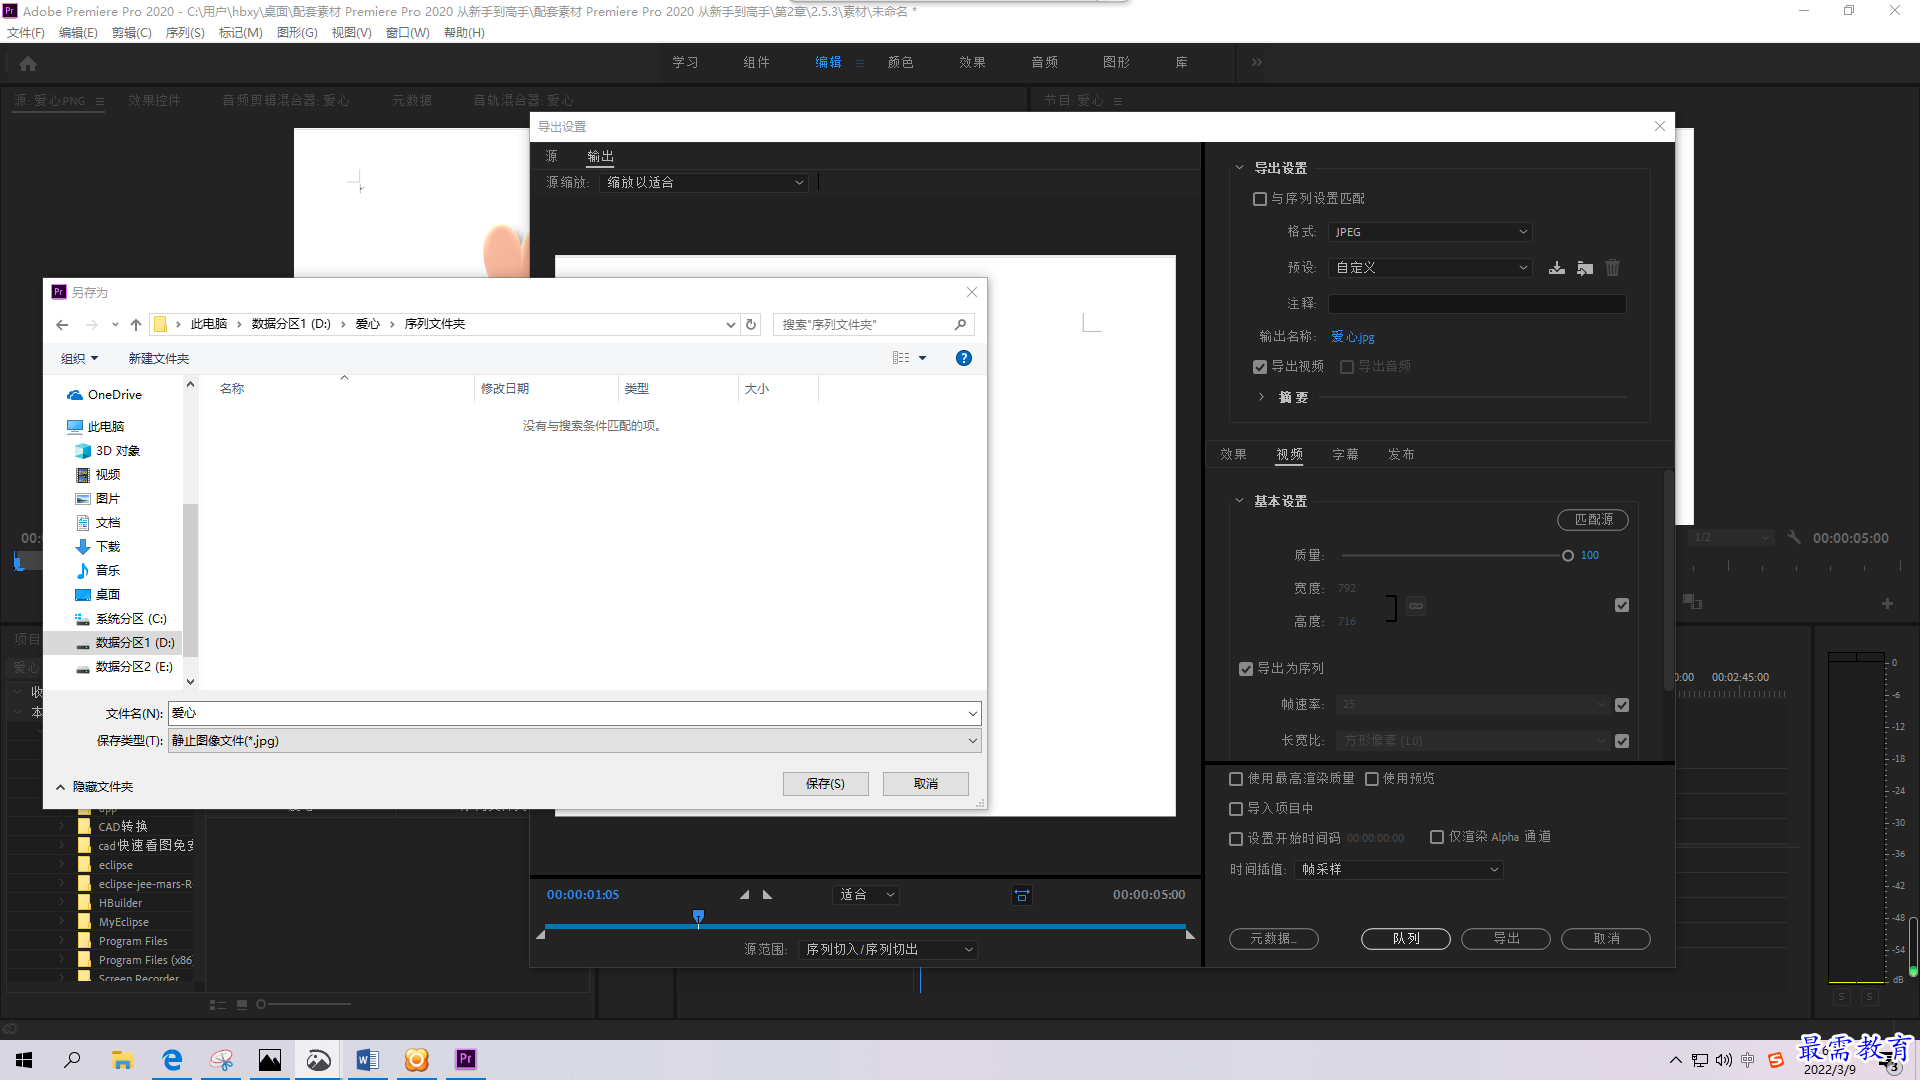Switch to the Effects tab in export settings
The image size is (1920, 1080).
[x=1233, y=455]
